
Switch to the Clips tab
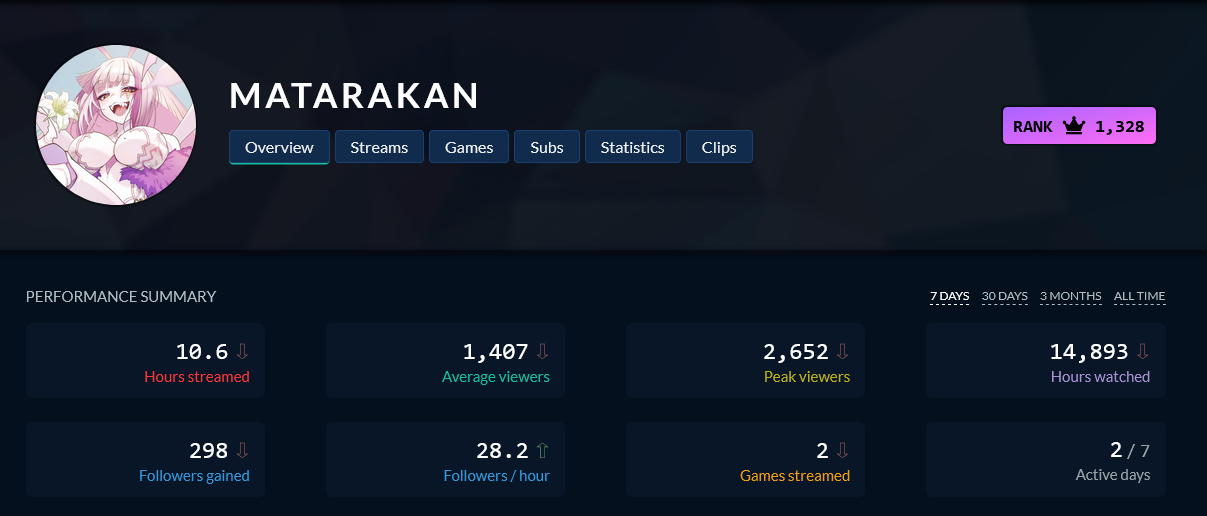point(719,147)
